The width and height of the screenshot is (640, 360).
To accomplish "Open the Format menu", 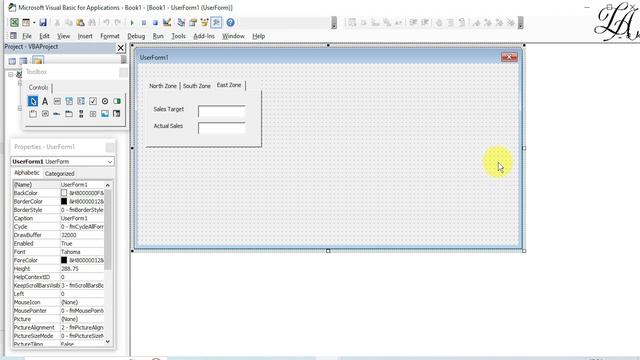I will 110,36.
